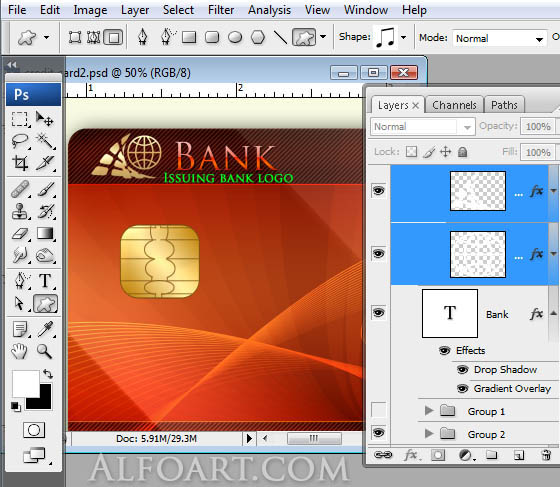The image size is (560, 487).
Task: Select the Healing Brush tool
Action: [20, 189]
